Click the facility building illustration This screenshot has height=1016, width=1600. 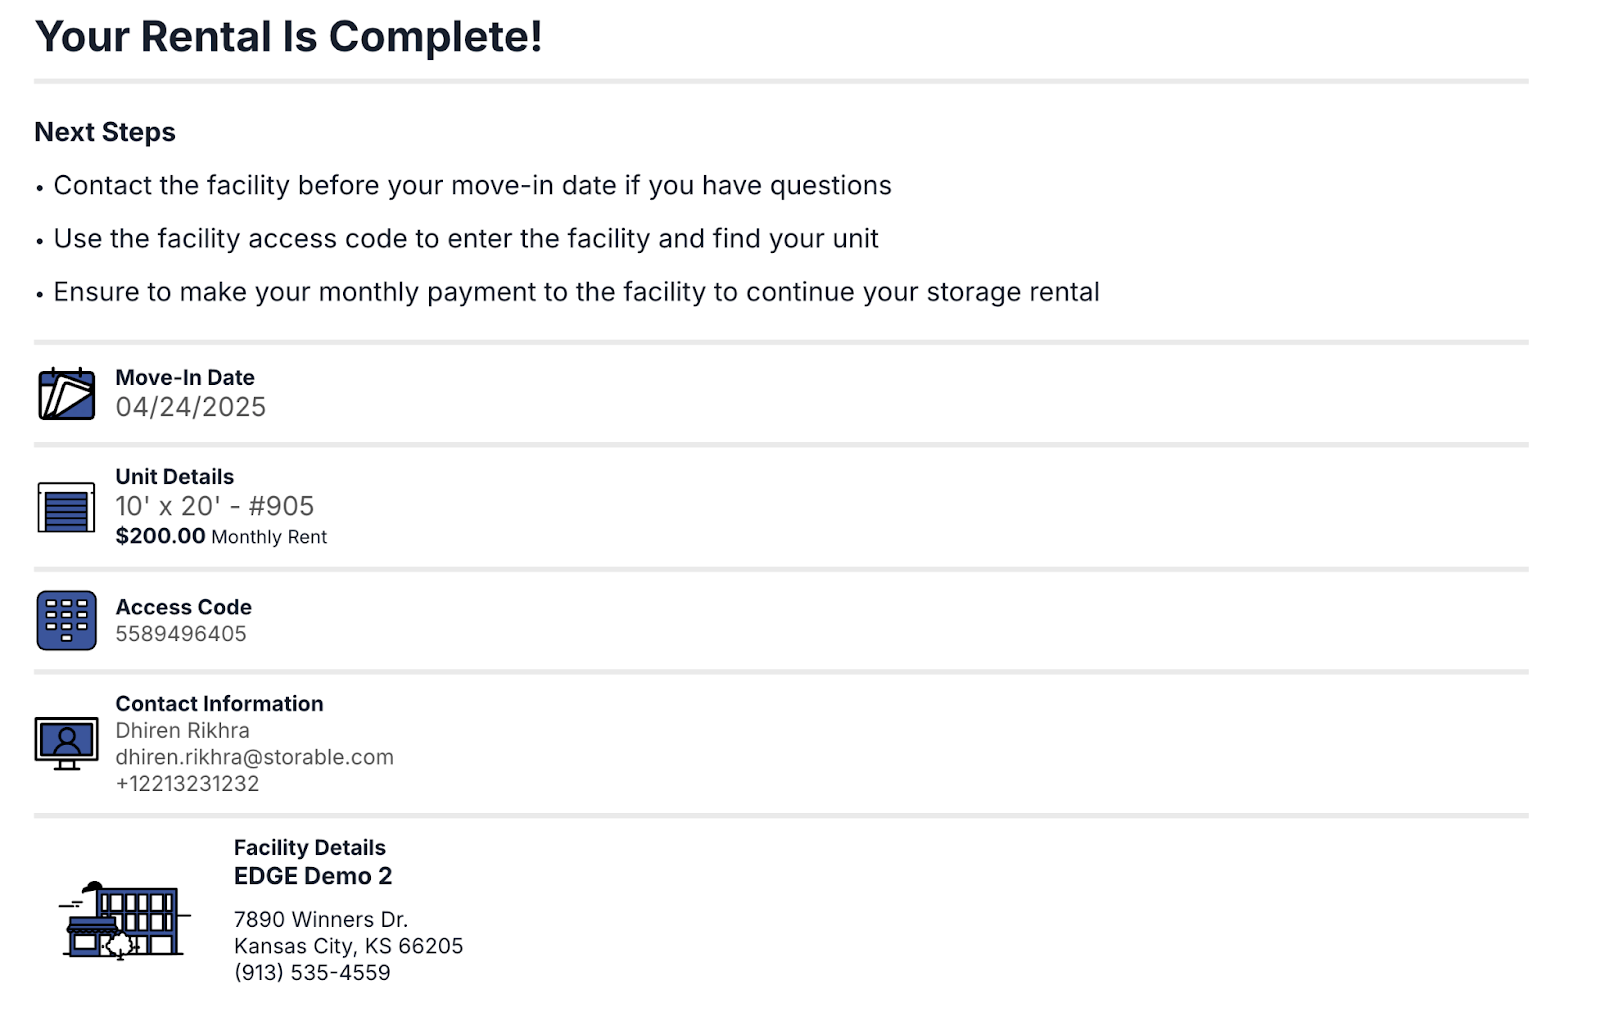coord(123,920)
